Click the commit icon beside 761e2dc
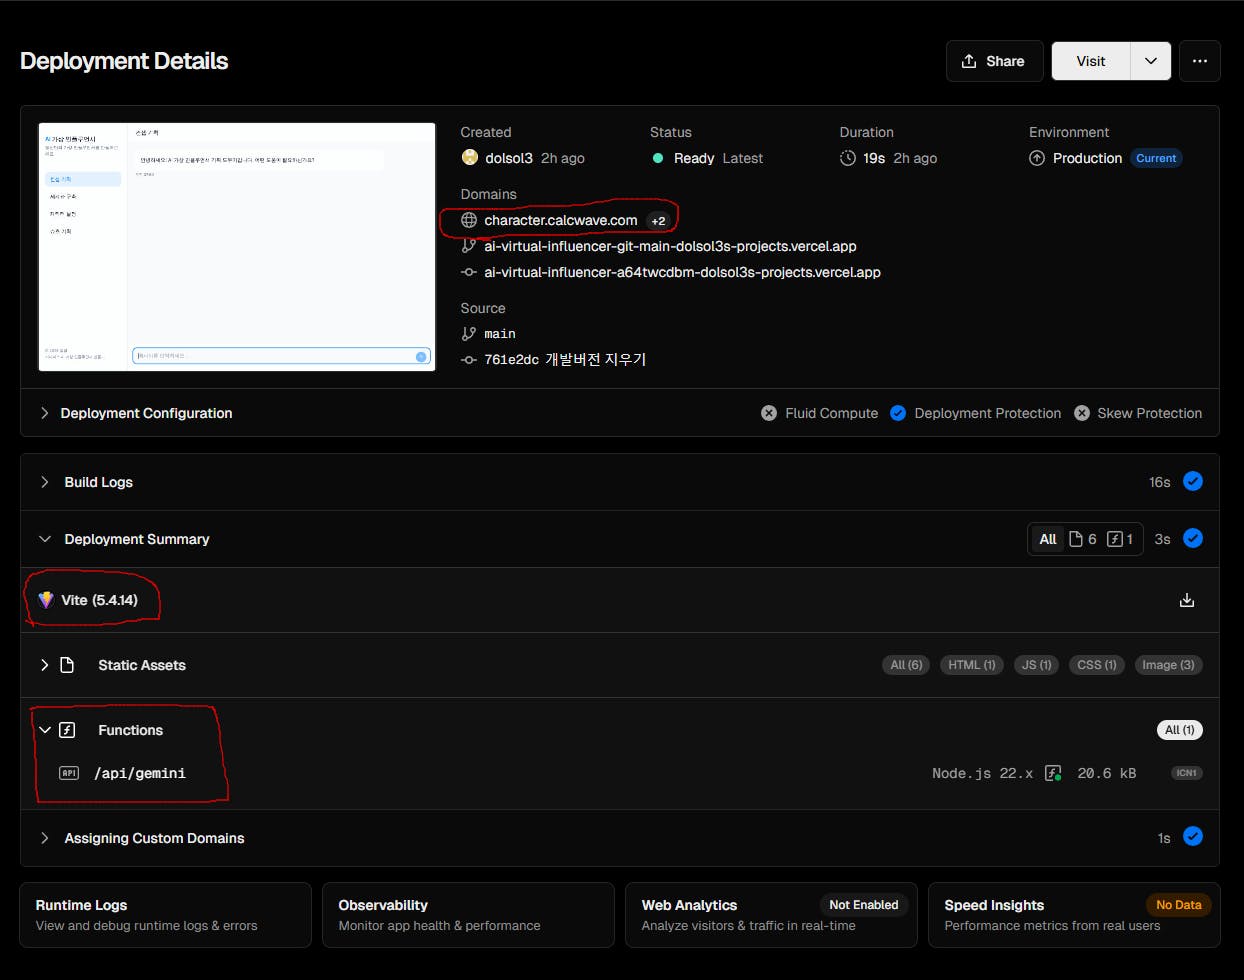The image size is (1244, 980). pos(469,360)
